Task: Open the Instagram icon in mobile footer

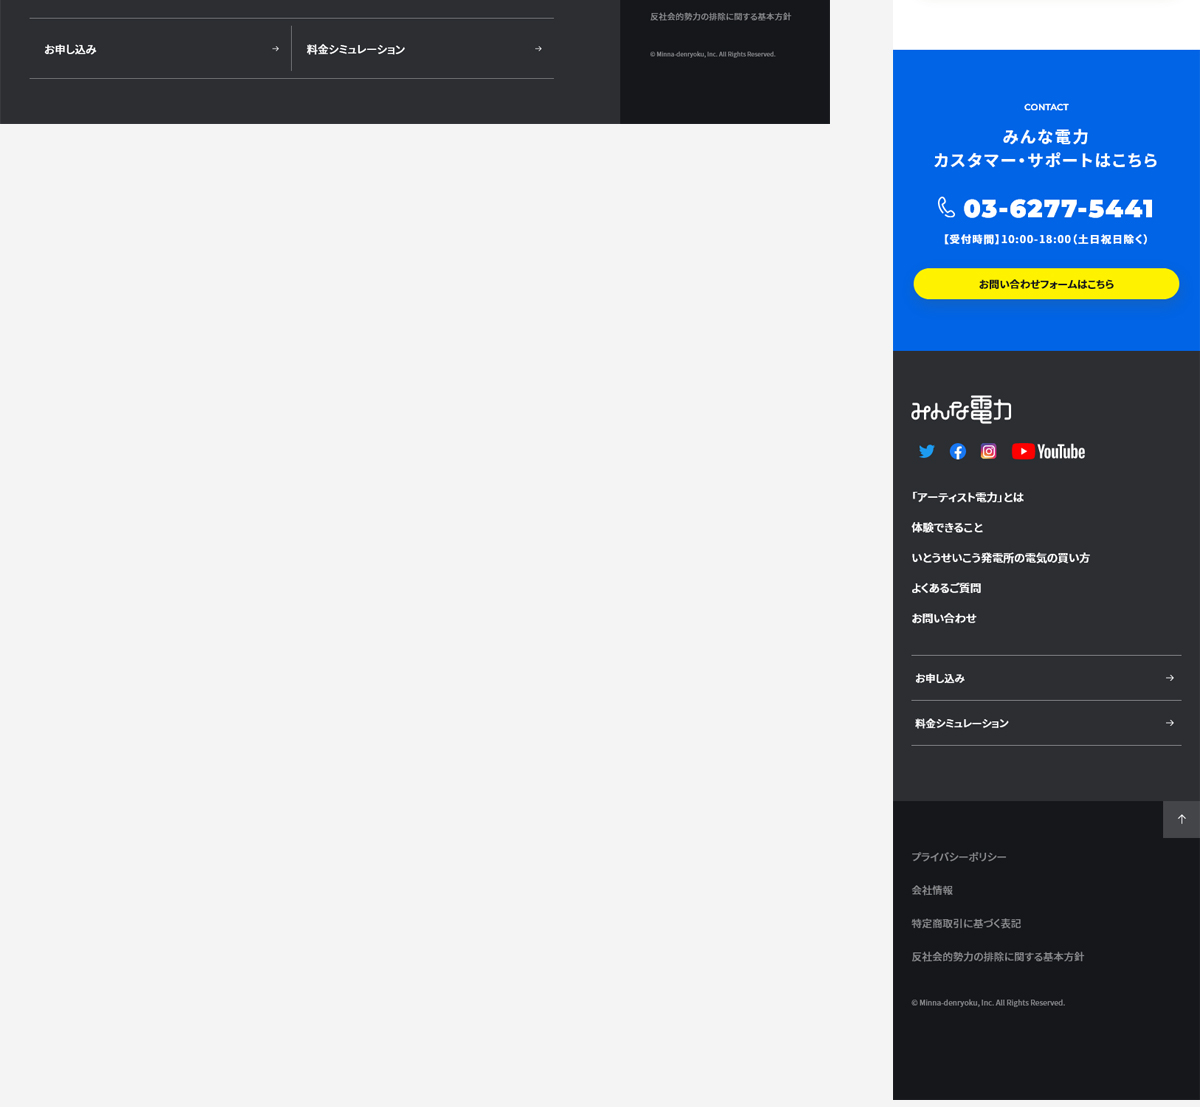Action: tap(988, 451)
